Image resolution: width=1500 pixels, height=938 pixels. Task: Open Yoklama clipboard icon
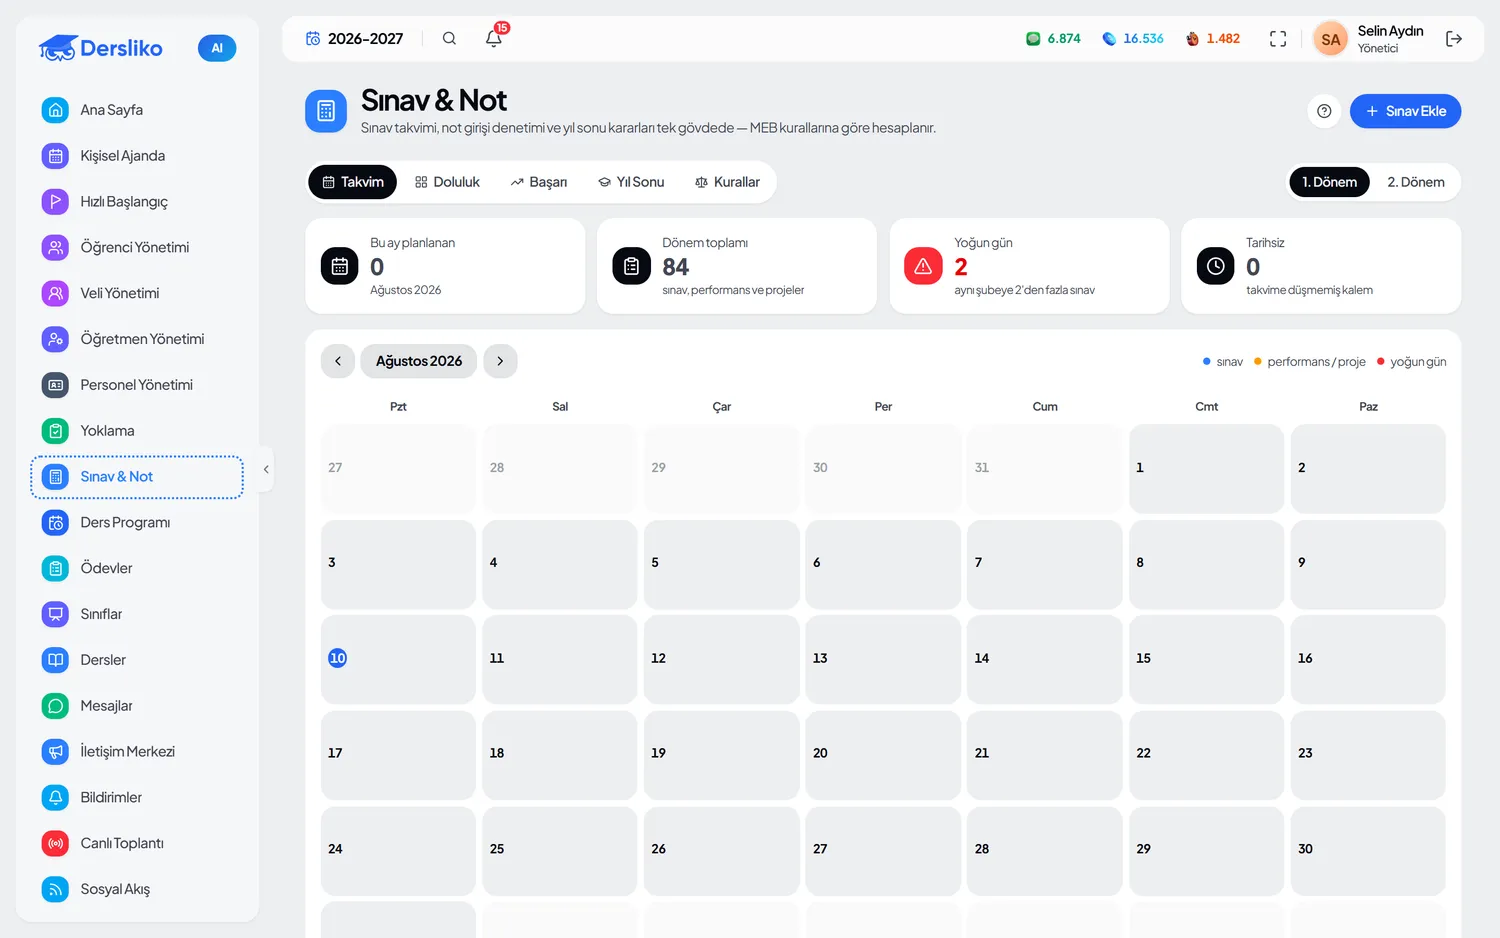pyautogui.click(x=56, y=431)
